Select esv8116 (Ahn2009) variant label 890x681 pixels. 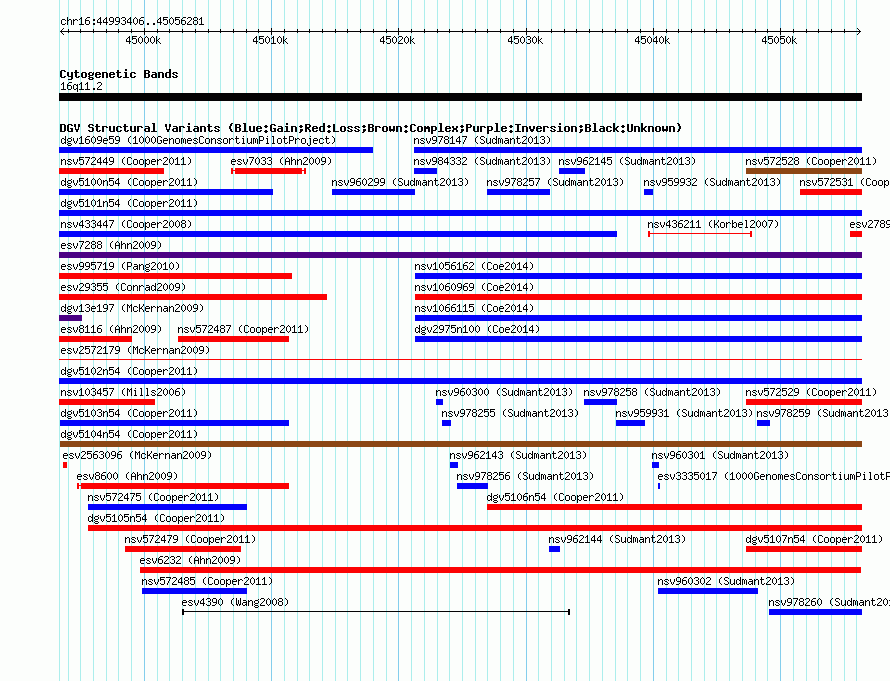(111, 329)
